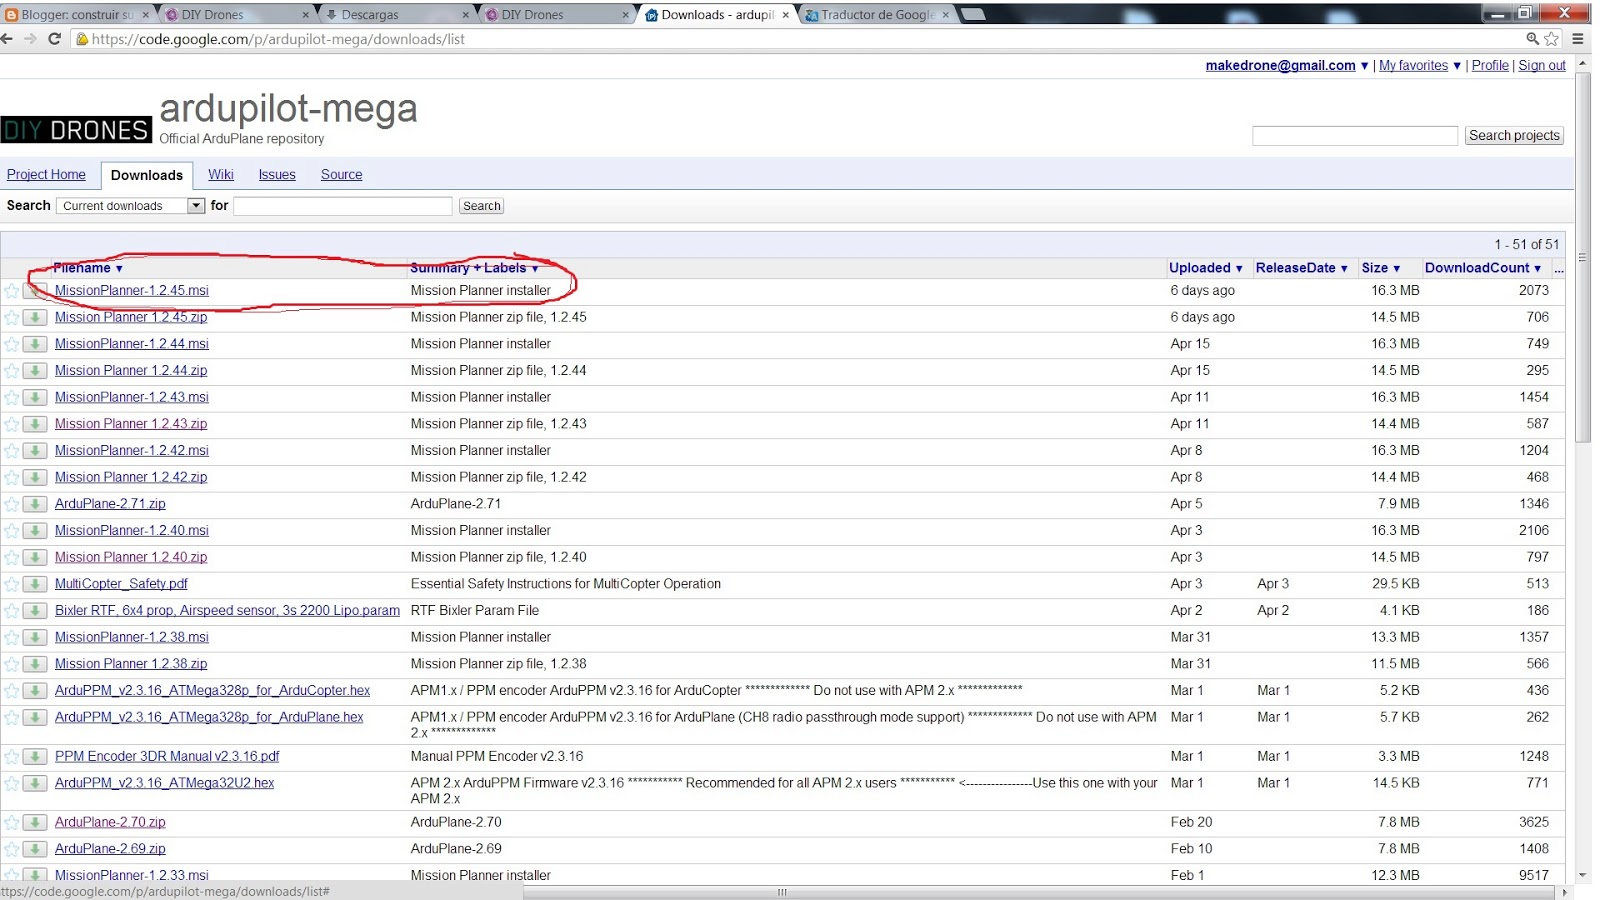The height and width of the screenshot is (900, 1600).
Task: Star the Mission Planner 1.2.43.zip download
Action: (11, 424)
